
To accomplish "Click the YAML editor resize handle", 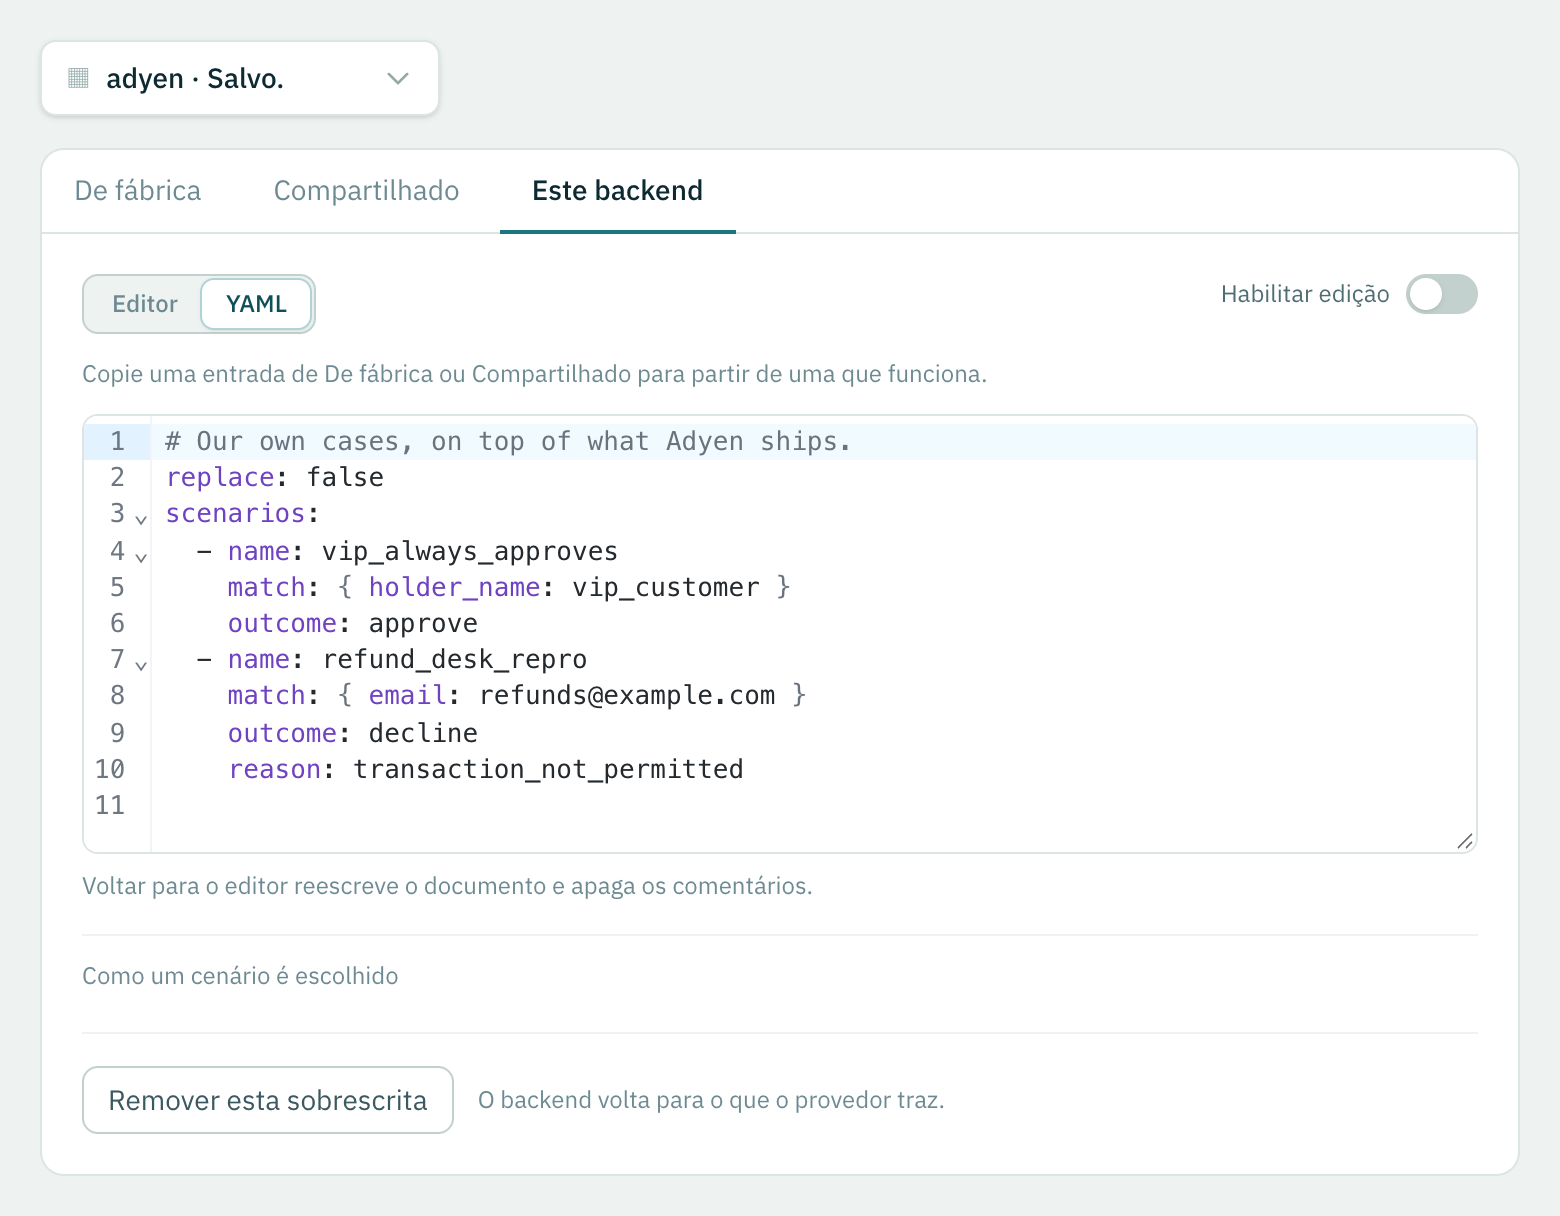I will [x=1465, y=841].
